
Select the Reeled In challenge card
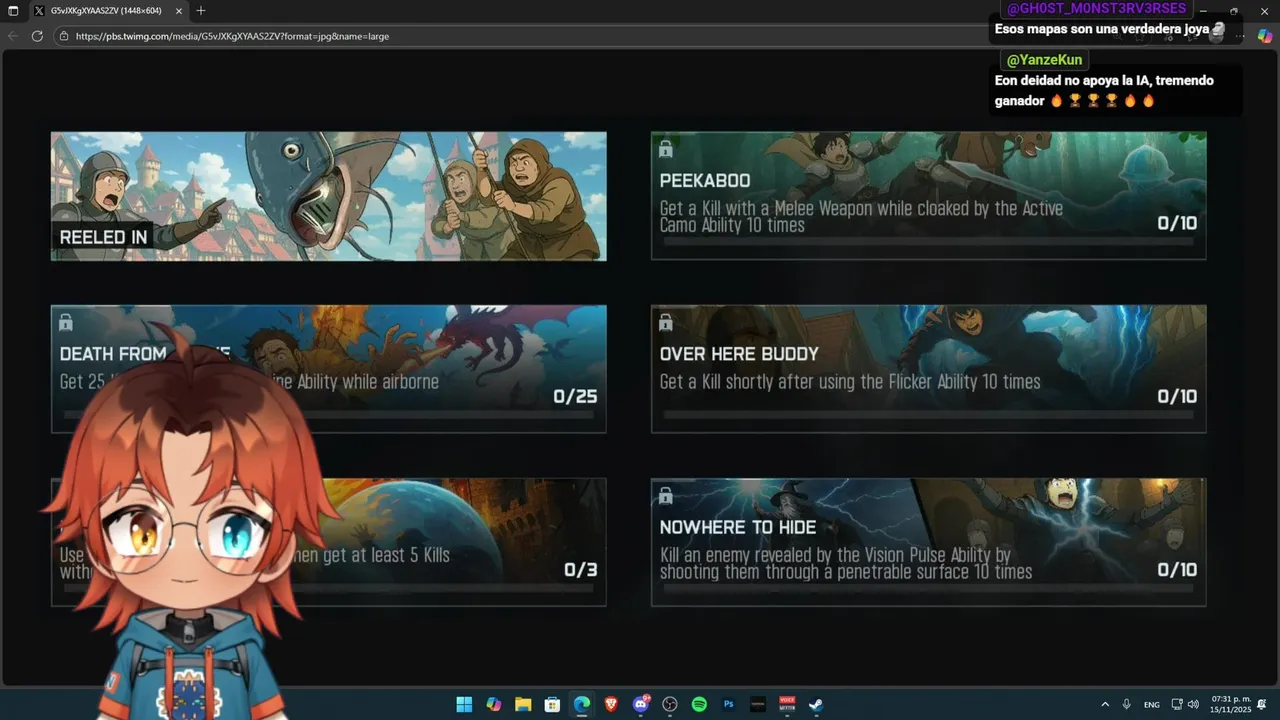pos(329,196)
